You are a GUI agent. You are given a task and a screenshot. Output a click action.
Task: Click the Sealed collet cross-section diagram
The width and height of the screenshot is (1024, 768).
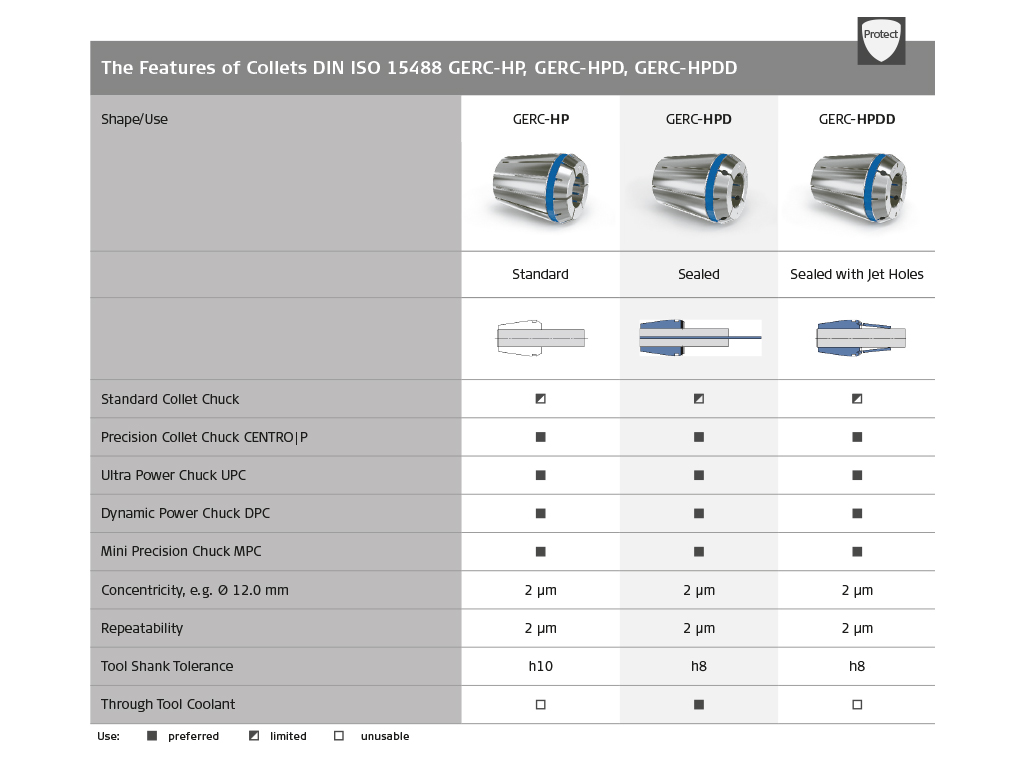[700, 338]
